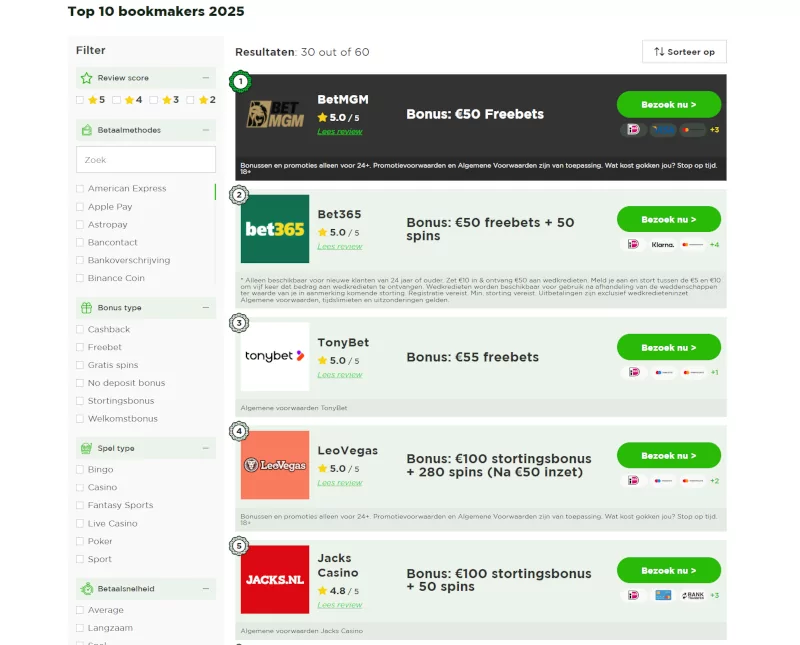Click the sort arrows icon in Sorteer op
Viewport: 800px width, 645px height.
pyautogui.click(x=659, y=52)
